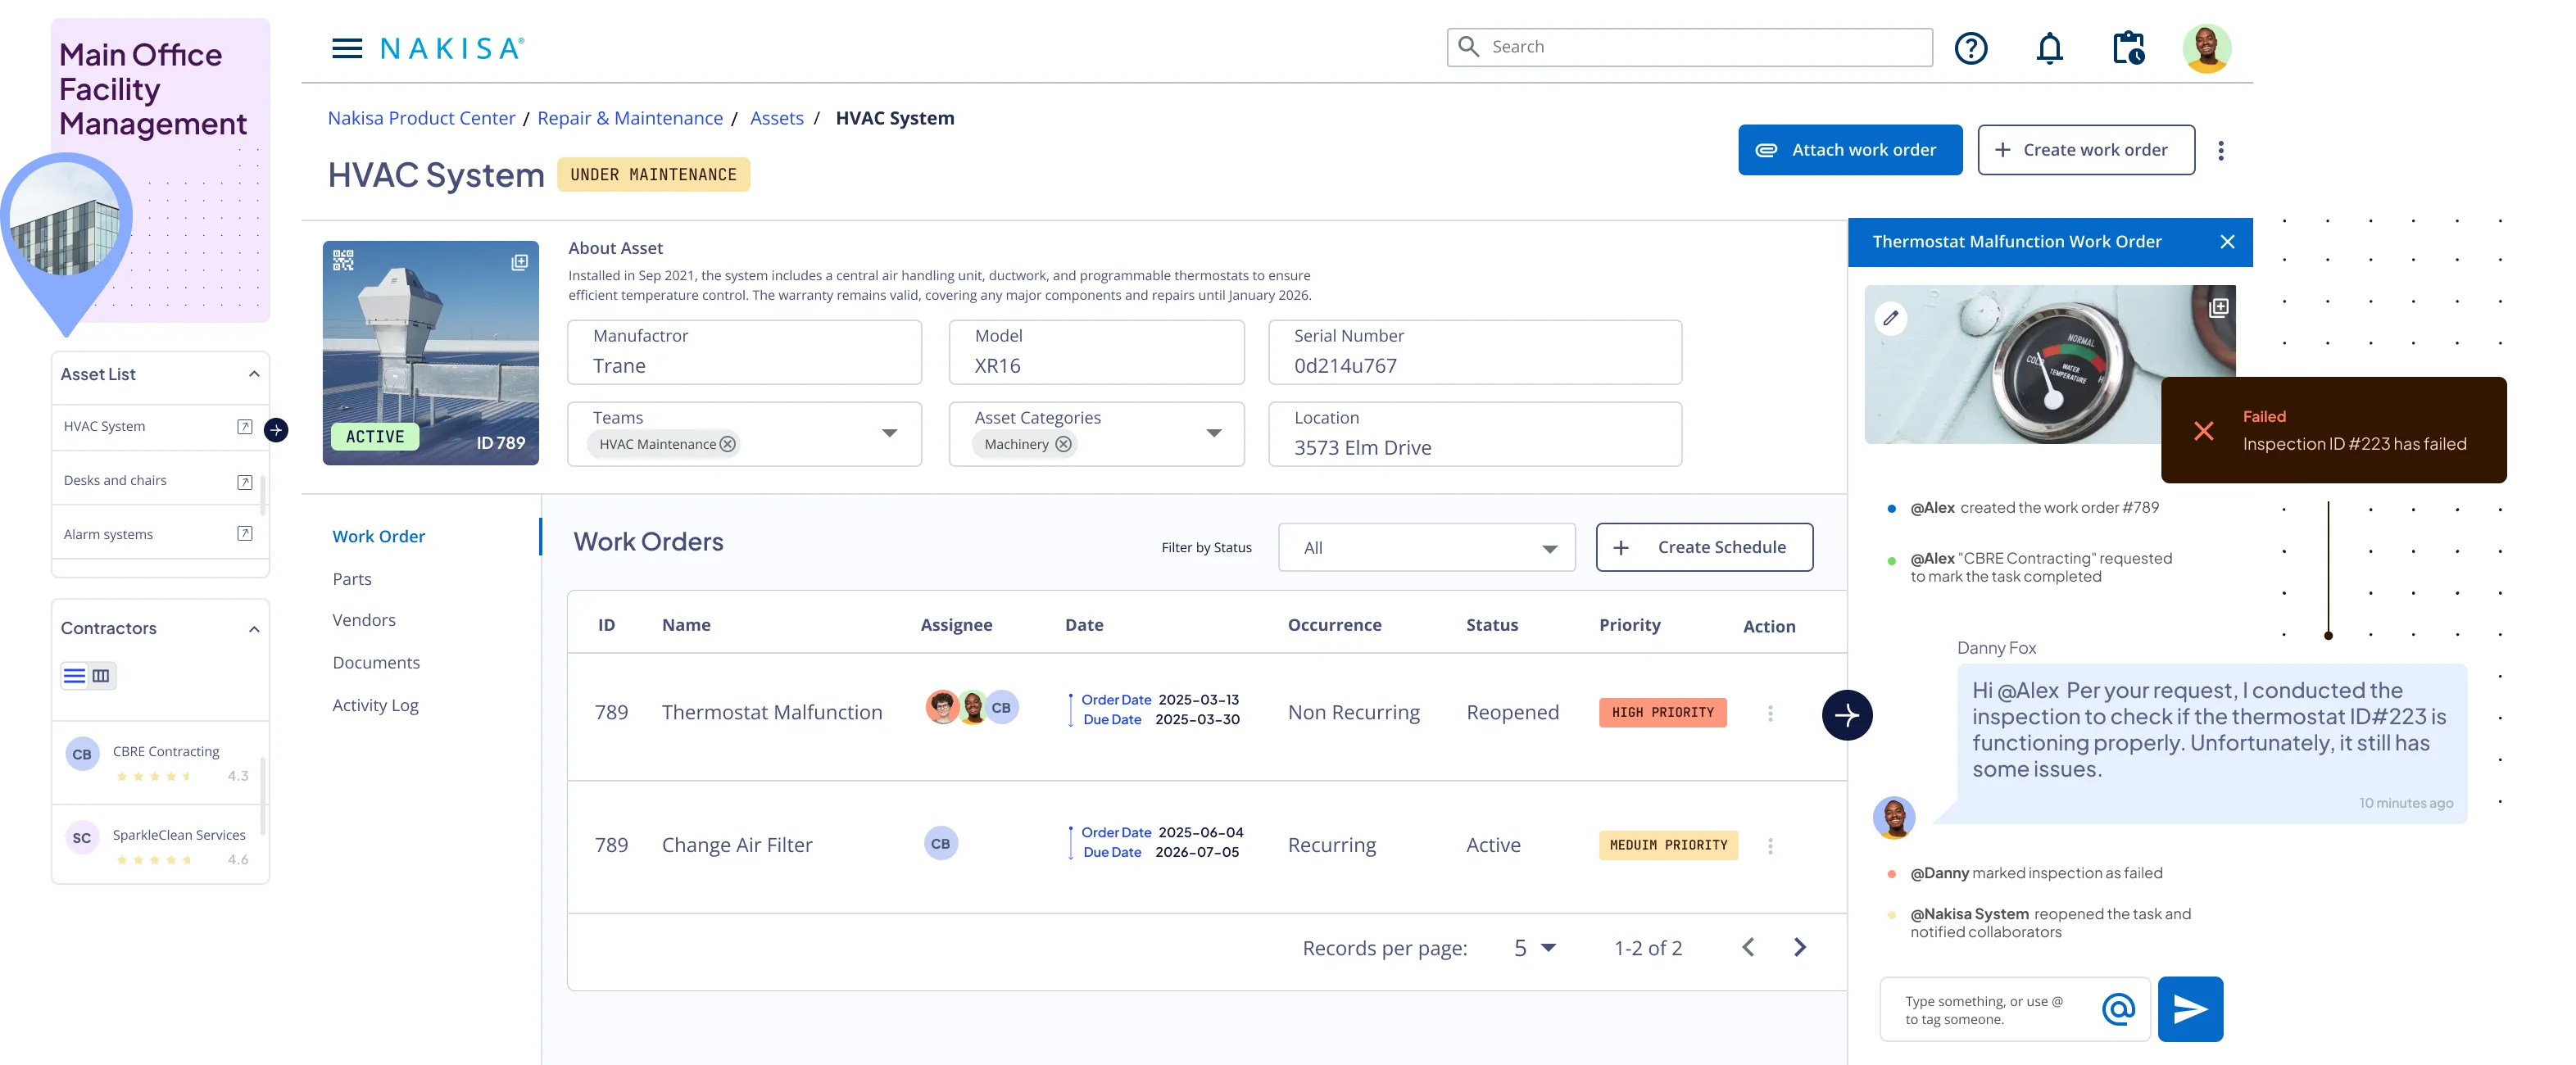Open the help question mark icon
Screen dimensions: 2576x1065
[1970, 48]
